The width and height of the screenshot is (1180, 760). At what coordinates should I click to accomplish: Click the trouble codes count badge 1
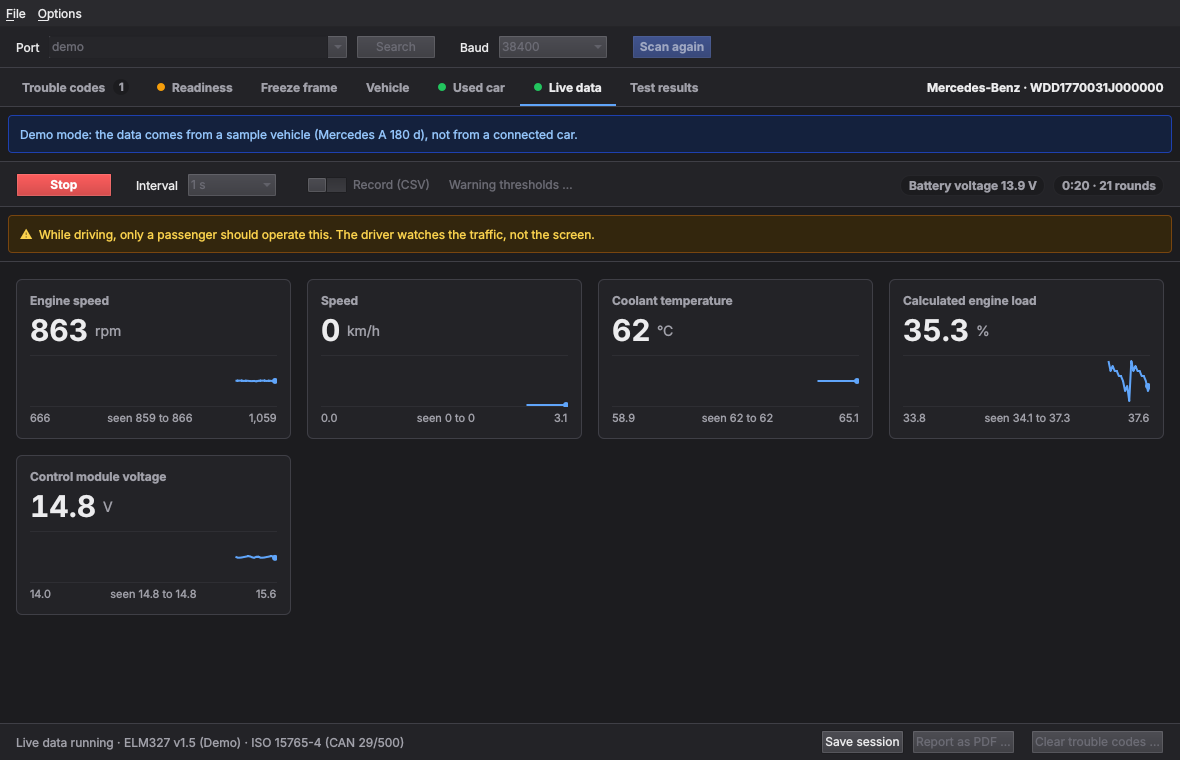pyautogui.click(x=121, y=87)
